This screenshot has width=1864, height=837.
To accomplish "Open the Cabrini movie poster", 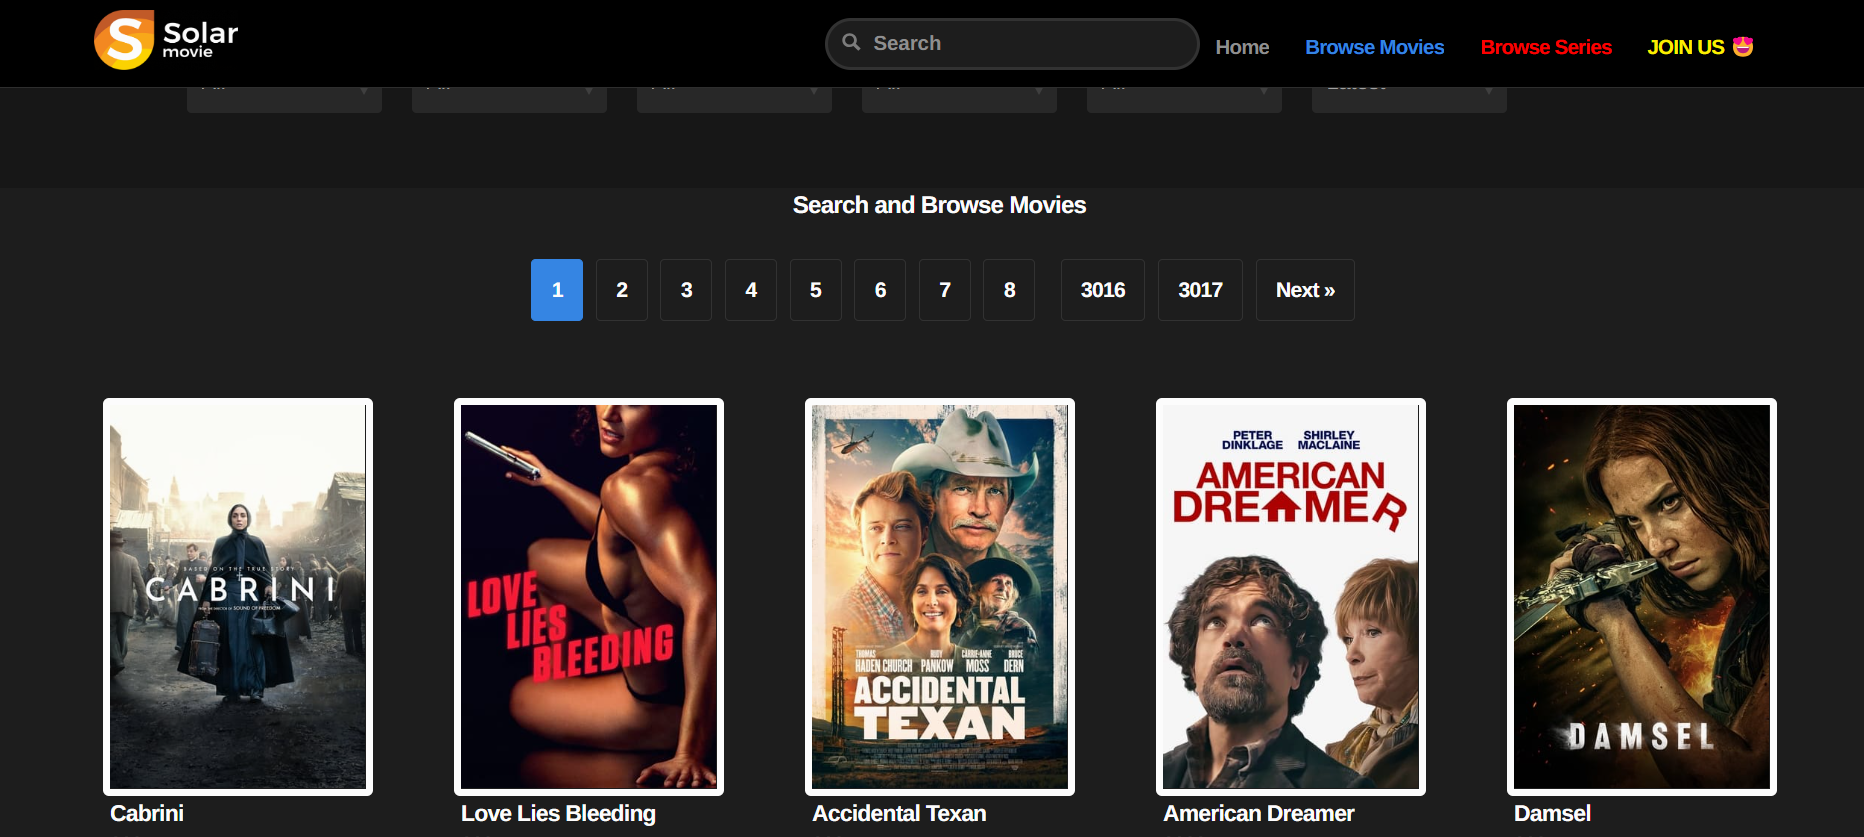I will click(x=238, y=597).
